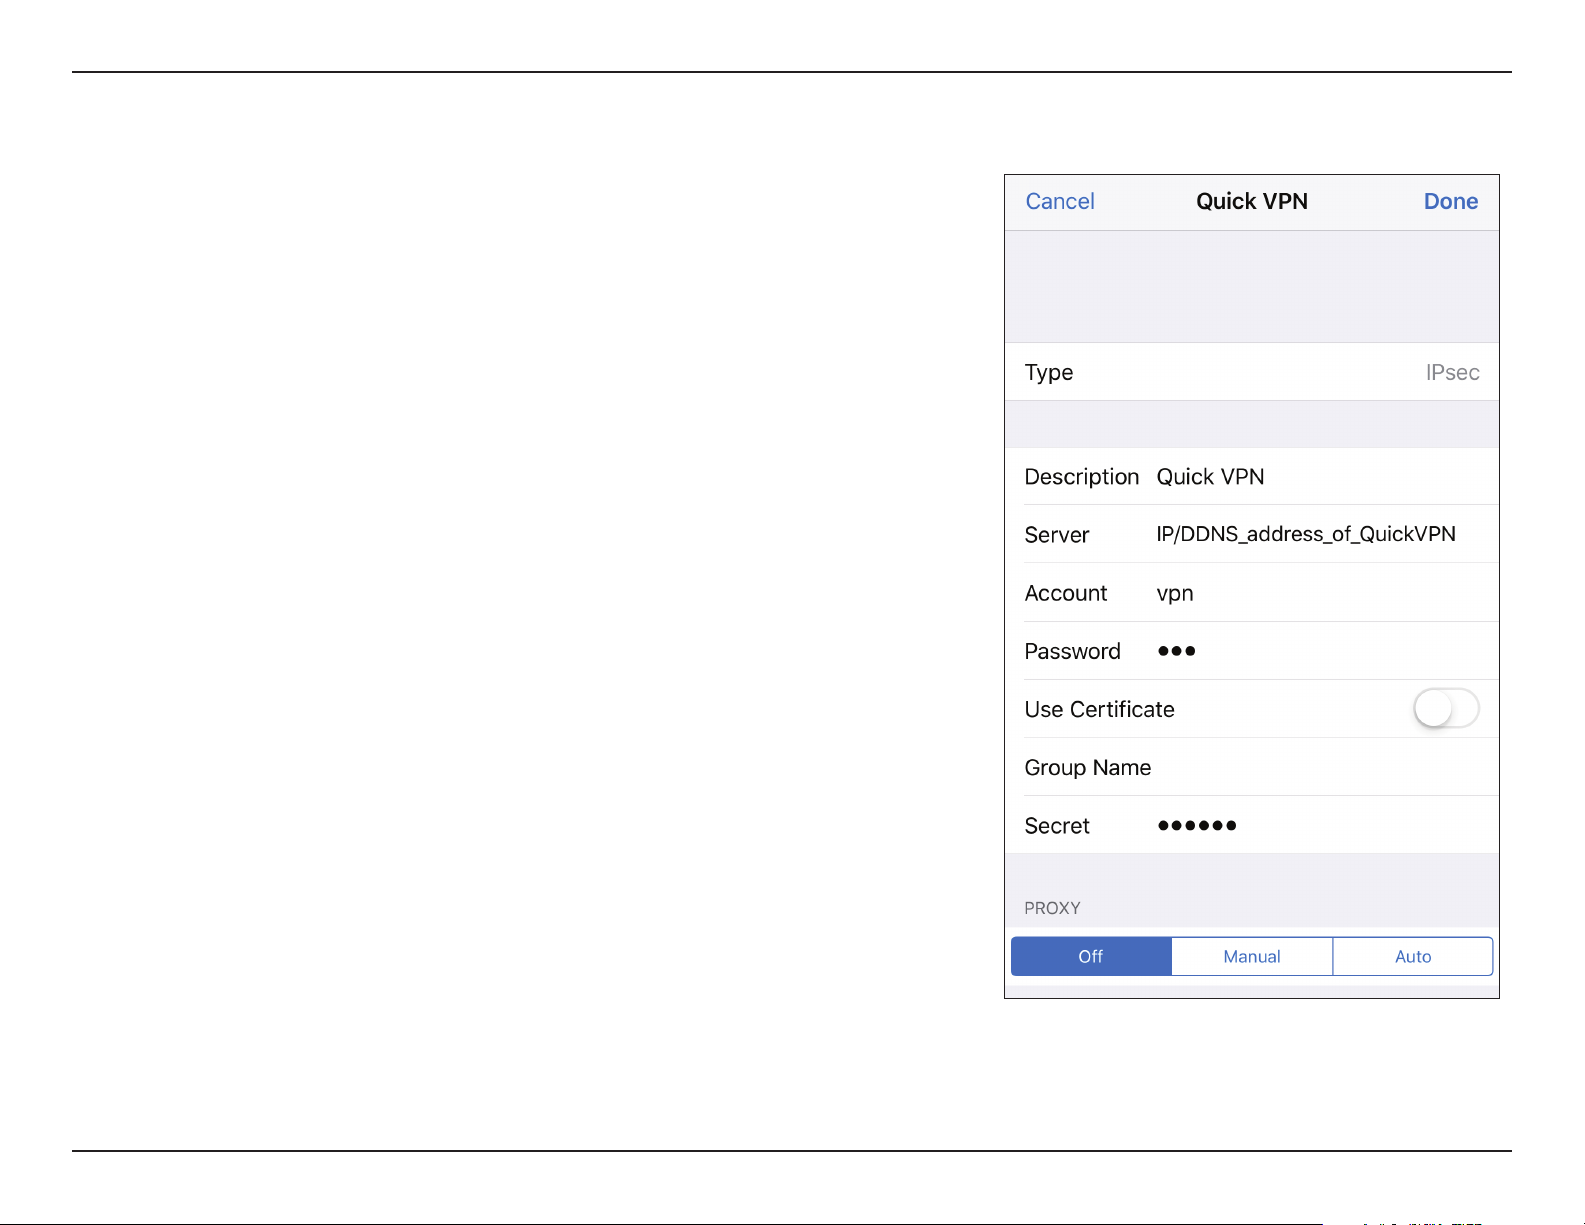Toggle the Use Certificate switch
The height and width of the screenshot is (1225, 1585).
1446,709
